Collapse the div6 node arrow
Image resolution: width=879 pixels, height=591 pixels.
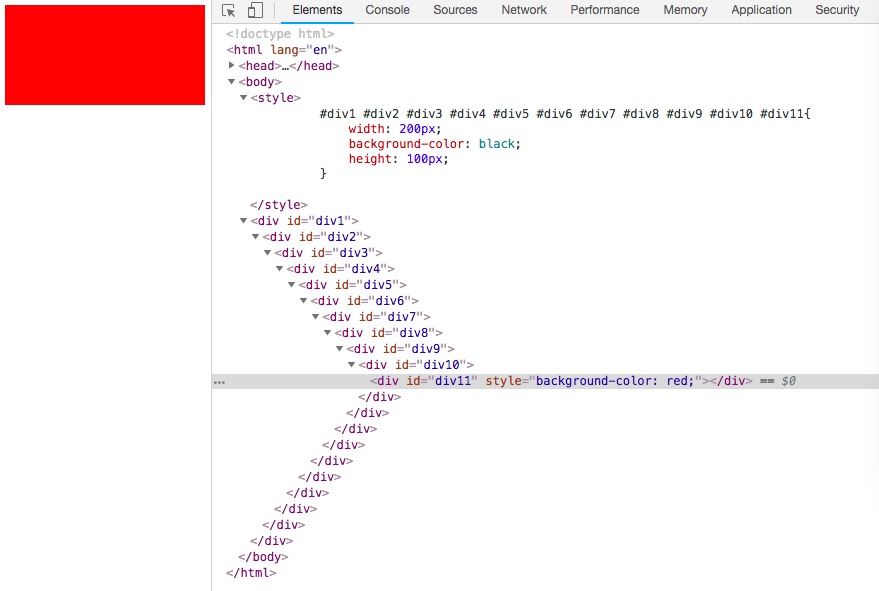tap(303, 301)
